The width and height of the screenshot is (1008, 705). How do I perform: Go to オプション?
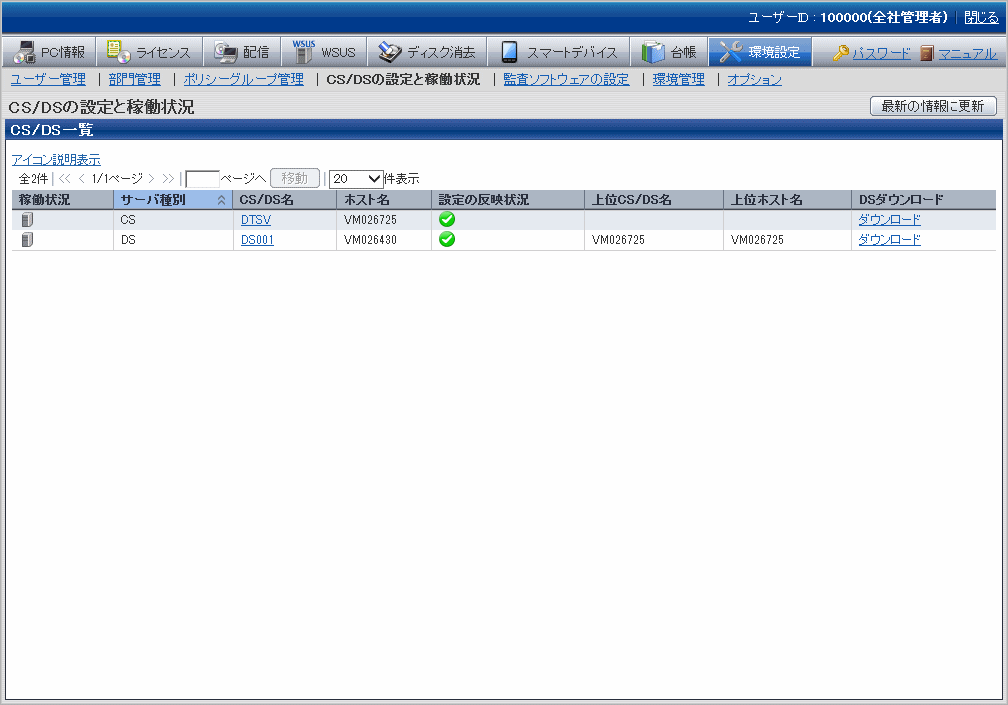point(755,79)
